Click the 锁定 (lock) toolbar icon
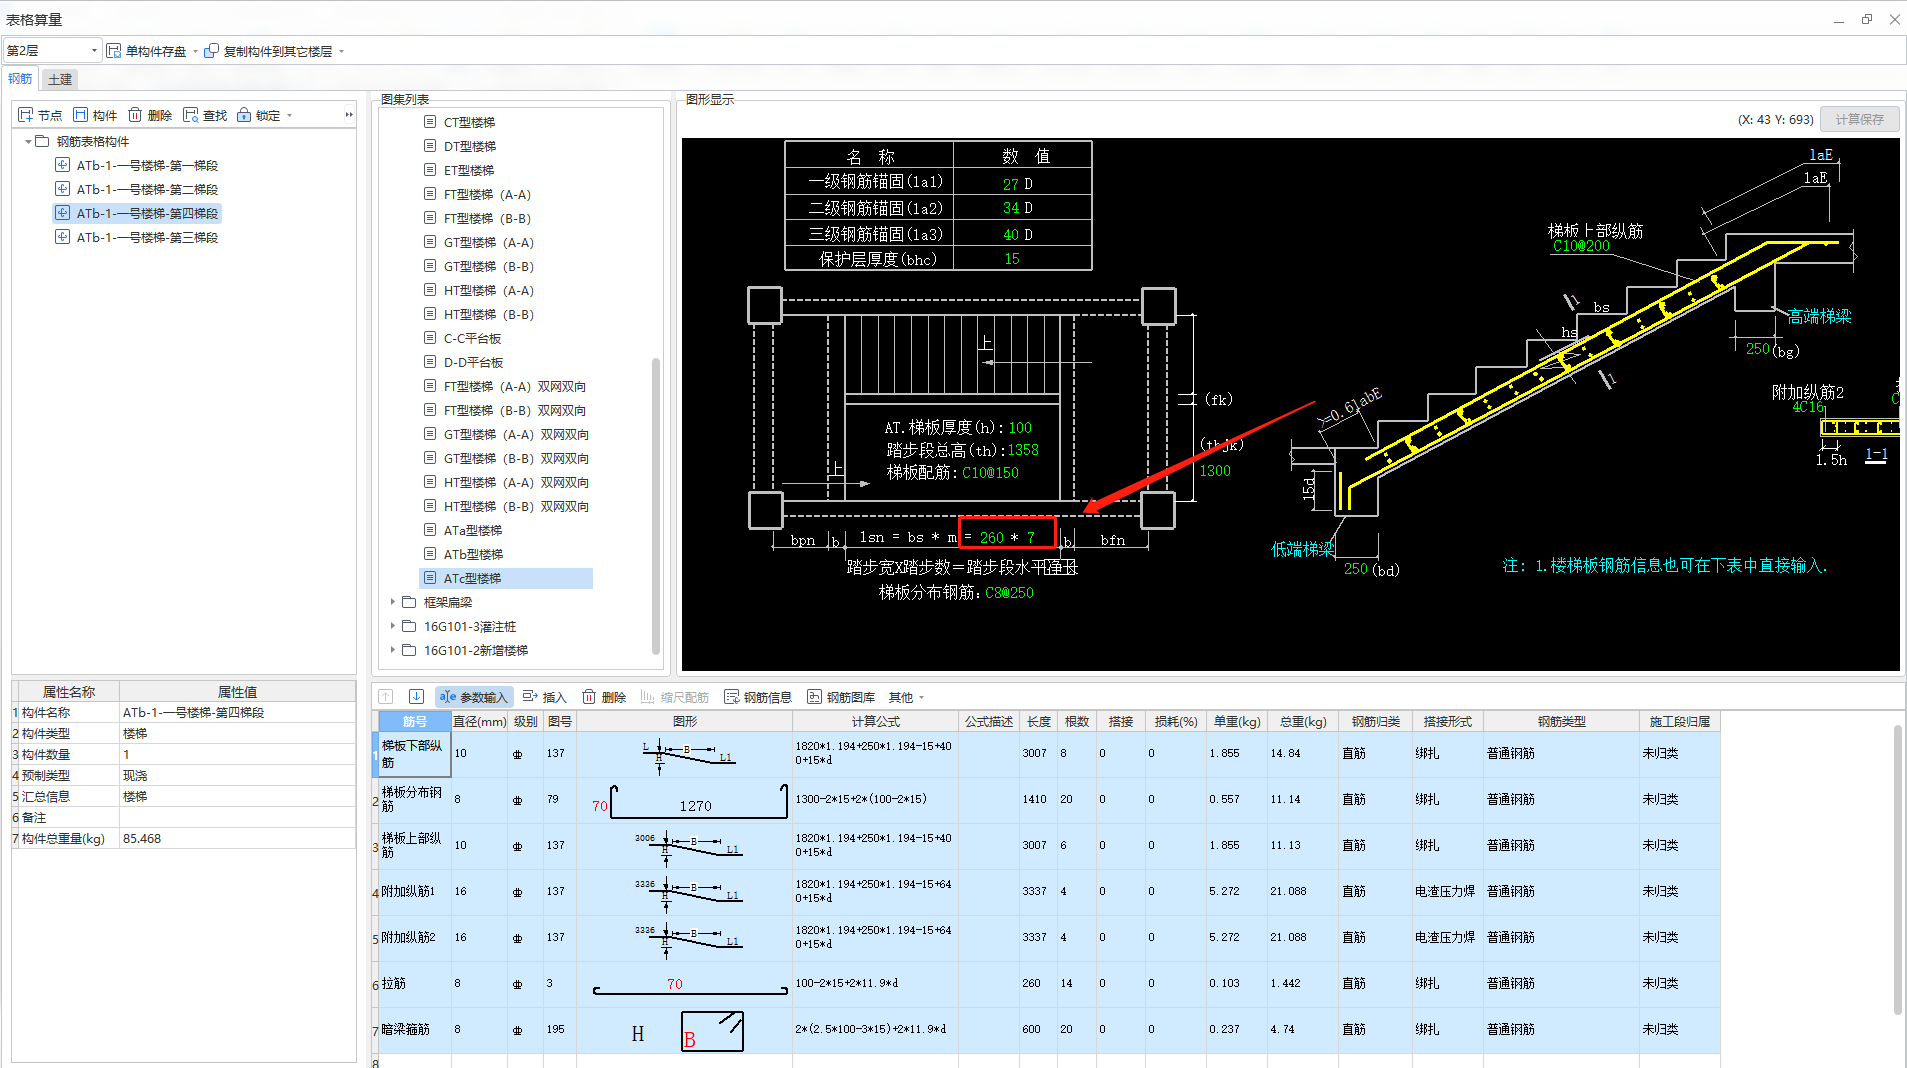The width and height of the screenshot is (1907, 1068). [244, 115]
